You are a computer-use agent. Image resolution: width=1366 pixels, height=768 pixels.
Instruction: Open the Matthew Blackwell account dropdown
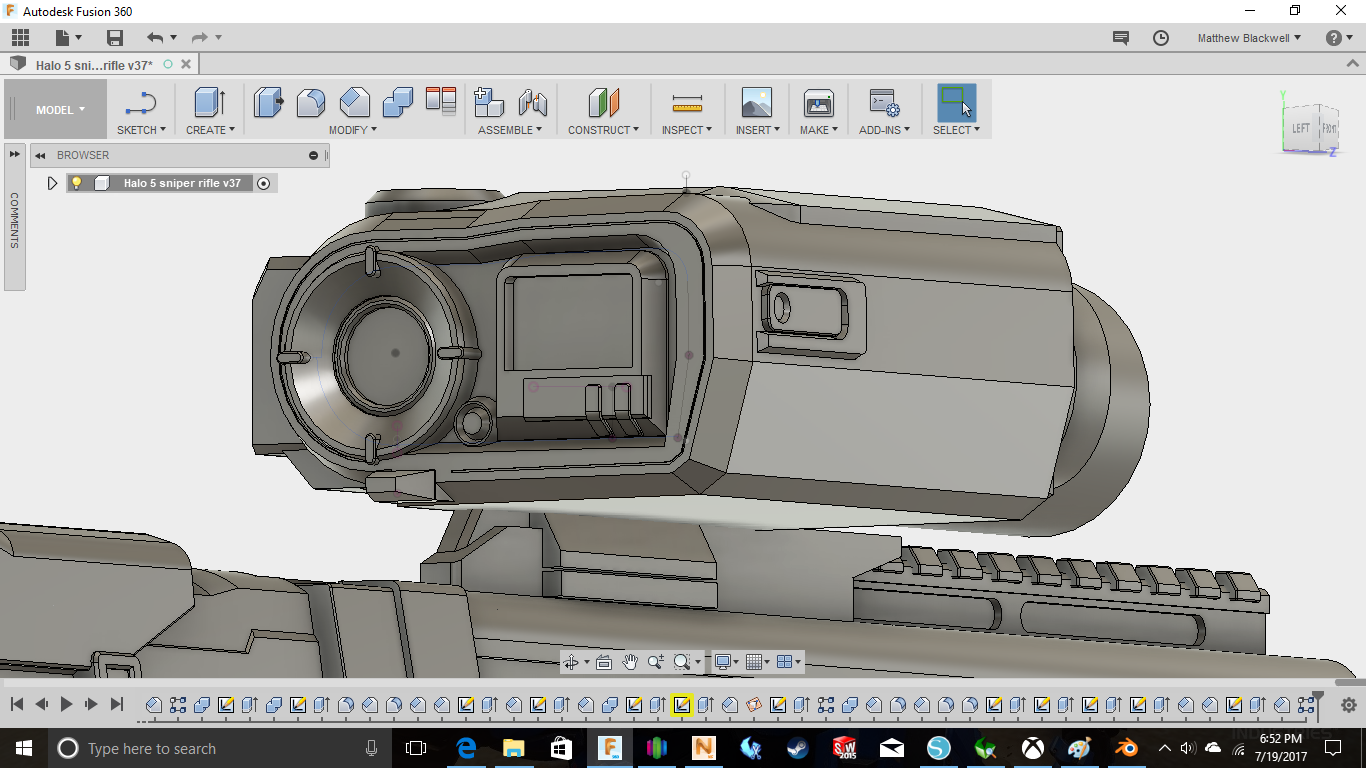(x=1249, y=38)
